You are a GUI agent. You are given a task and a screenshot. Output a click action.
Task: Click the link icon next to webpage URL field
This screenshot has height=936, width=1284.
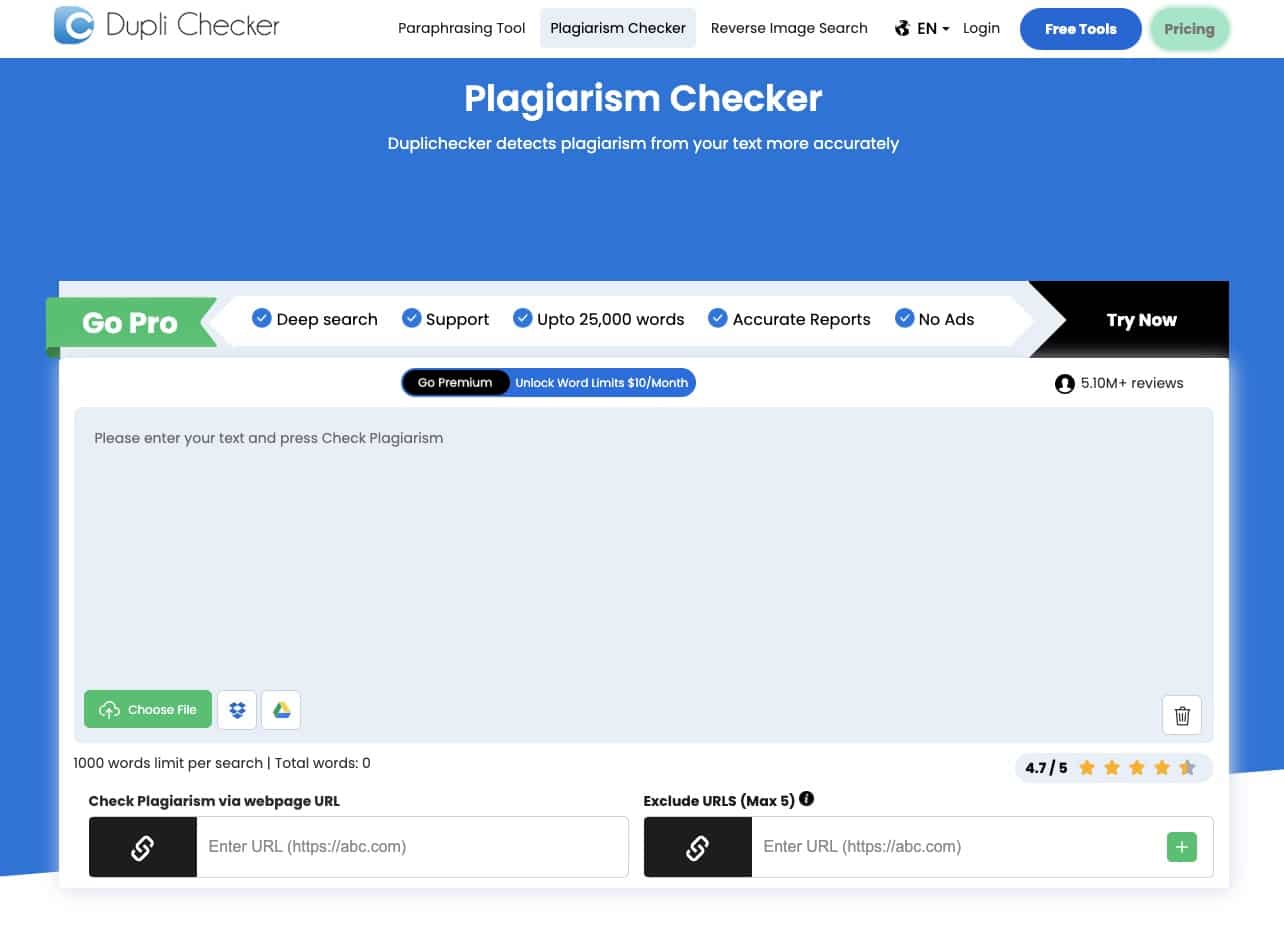(142, 846)
